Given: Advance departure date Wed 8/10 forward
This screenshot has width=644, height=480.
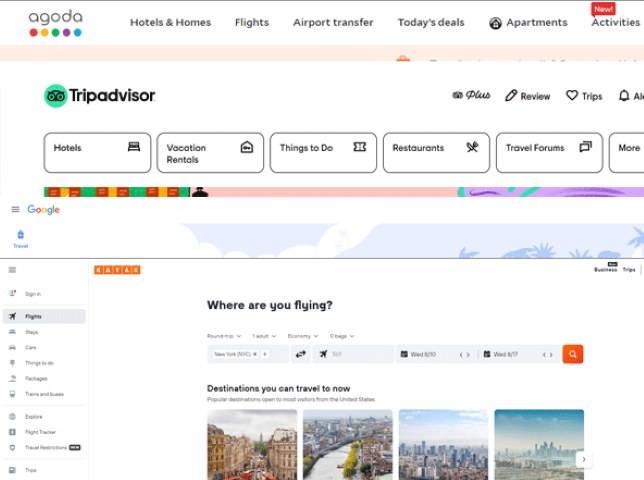Looking at the screenshot, I should (468, 354).
